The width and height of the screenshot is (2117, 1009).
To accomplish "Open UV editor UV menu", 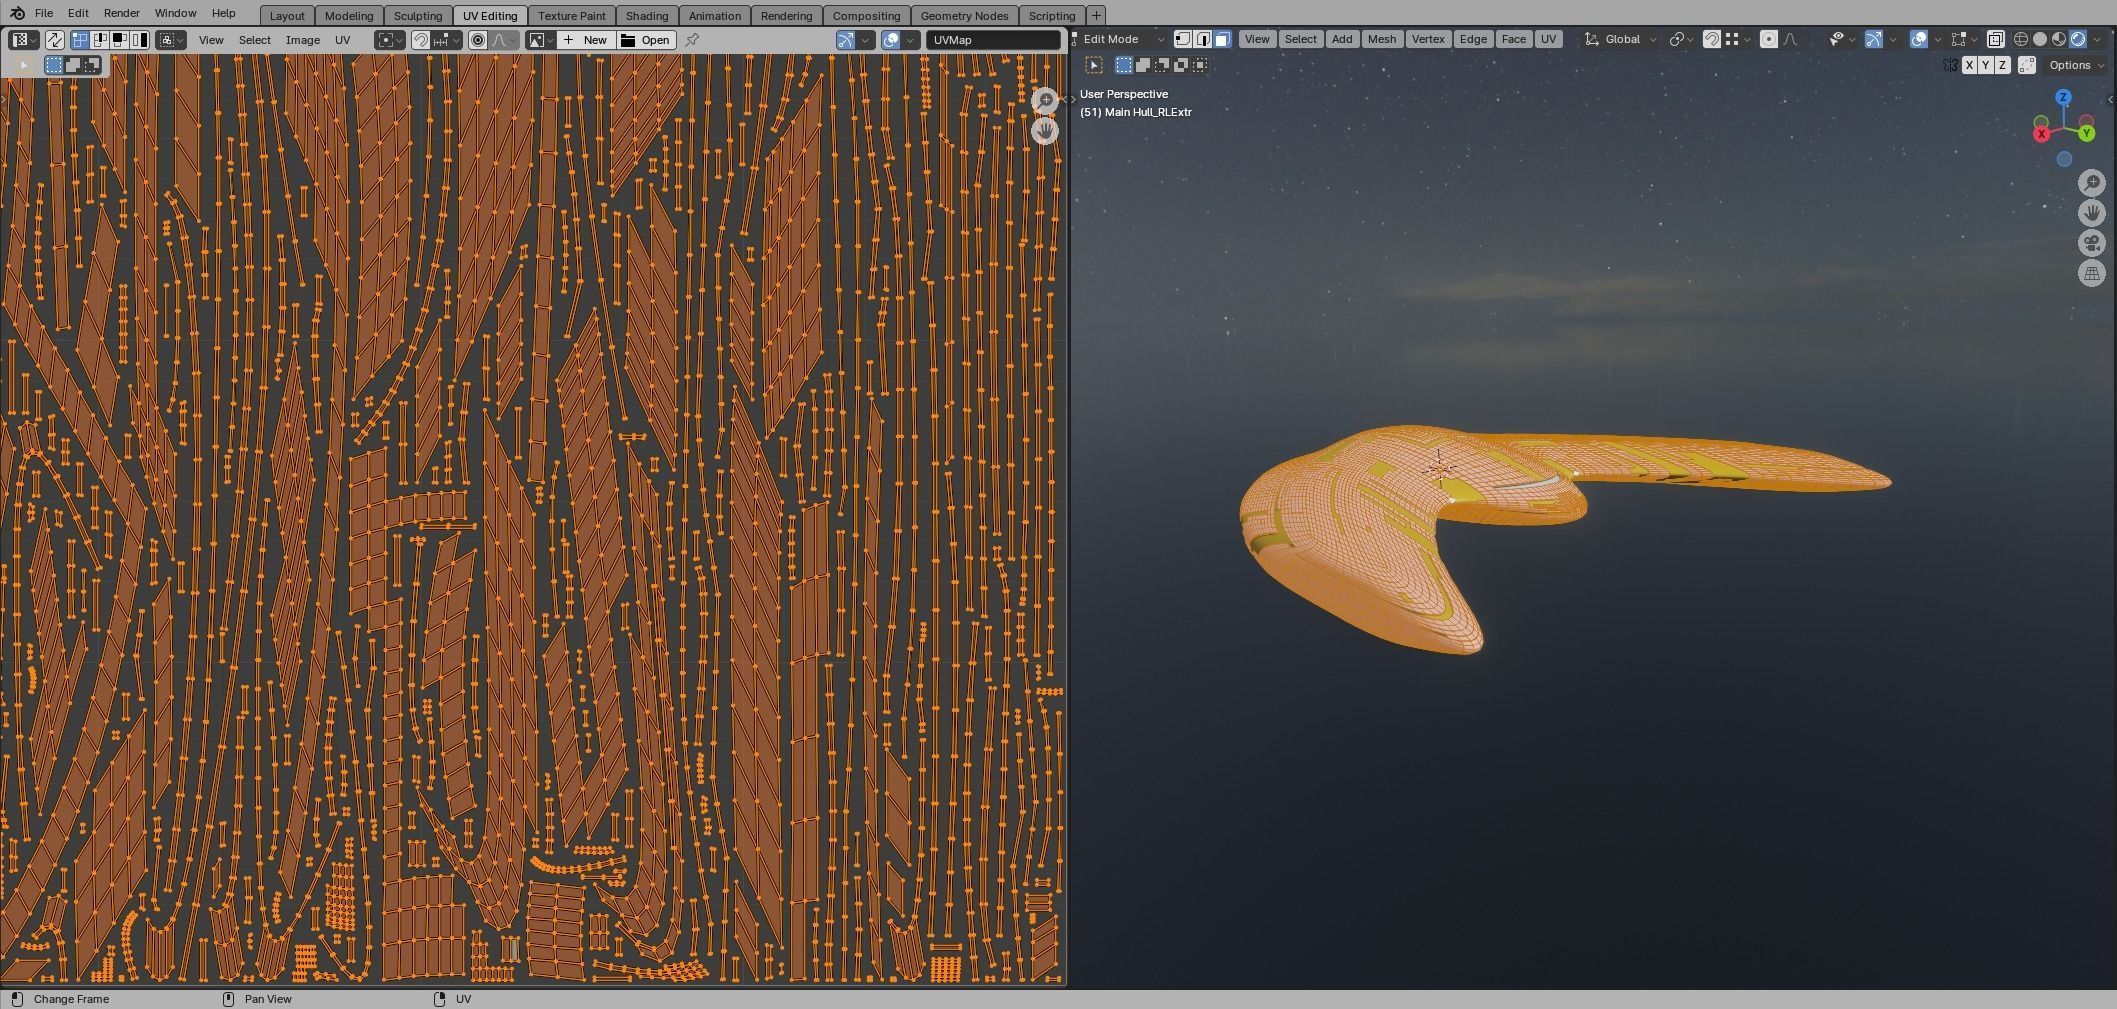I will tap(343, 40).
